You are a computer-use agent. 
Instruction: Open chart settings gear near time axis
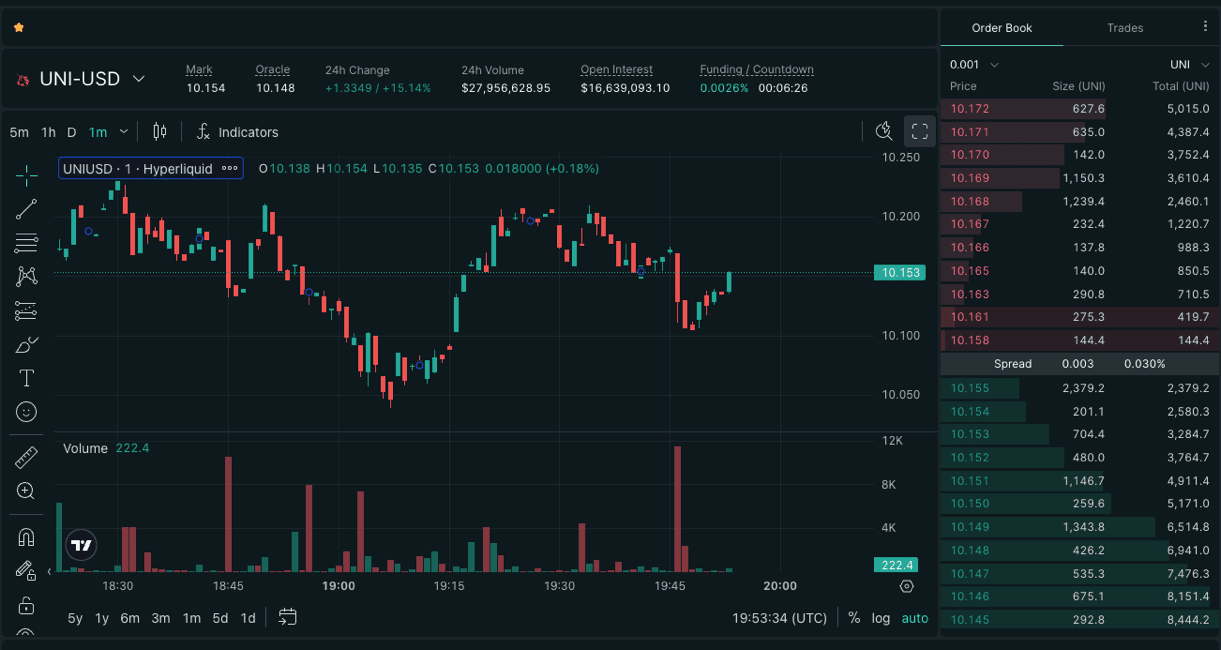(907, 586)
